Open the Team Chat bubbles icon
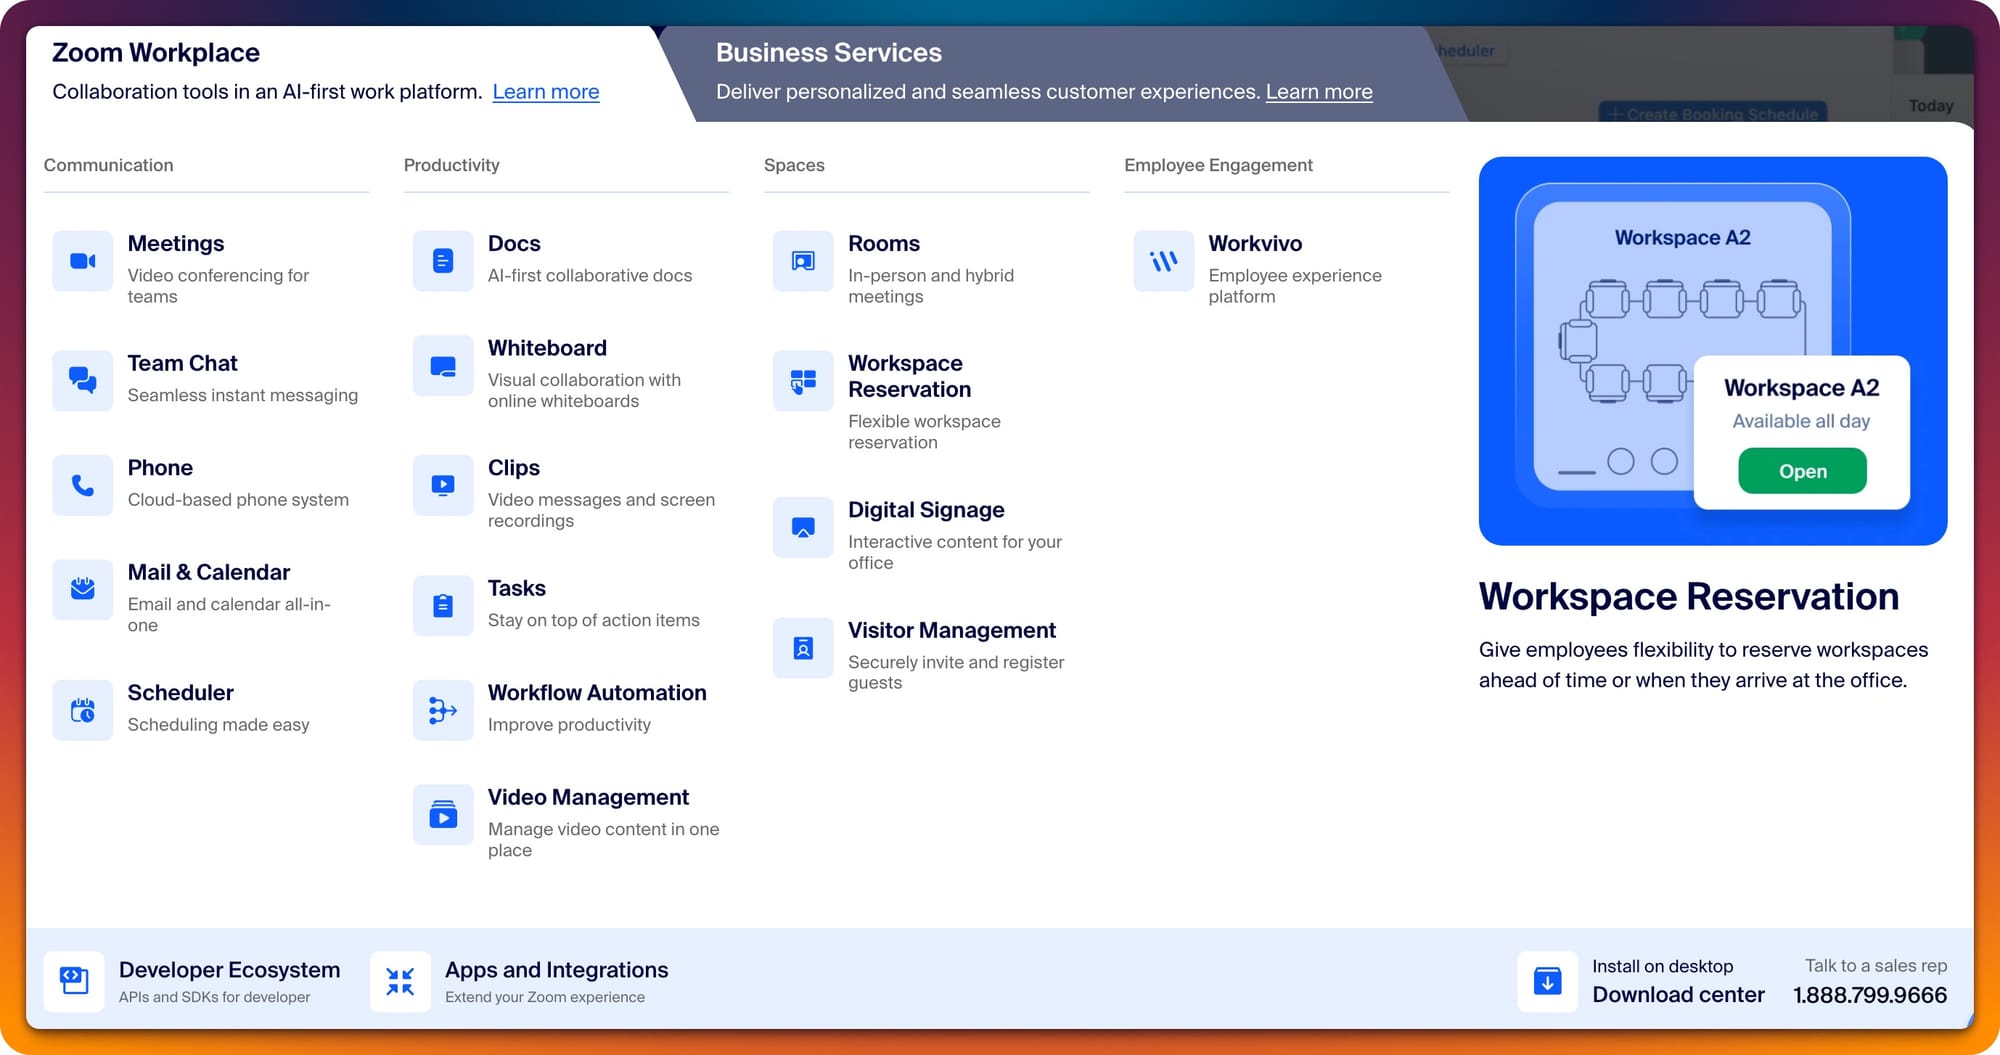The height and width of the screenshot is (1055, 2000). [x=82, y=380]
